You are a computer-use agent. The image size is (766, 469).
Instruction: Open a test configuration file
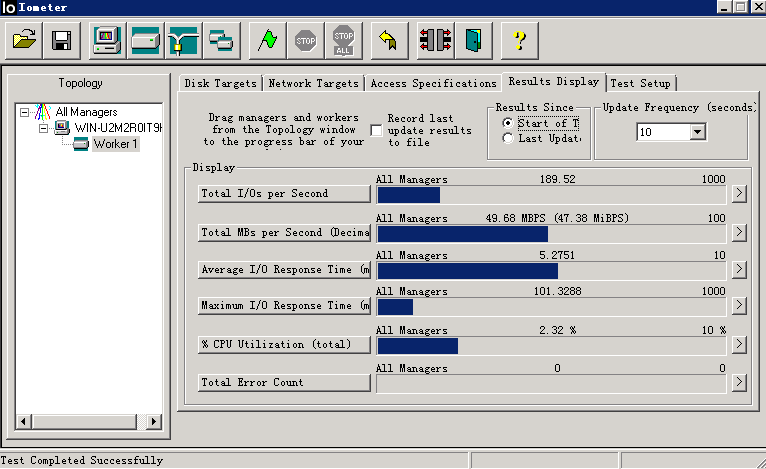point(24,41)
